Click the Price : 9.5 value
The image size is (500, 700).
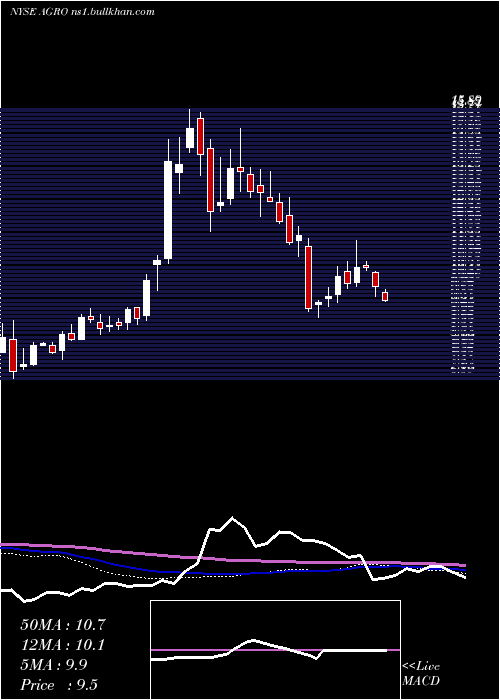pyautogui.click(x=59, y=685)
